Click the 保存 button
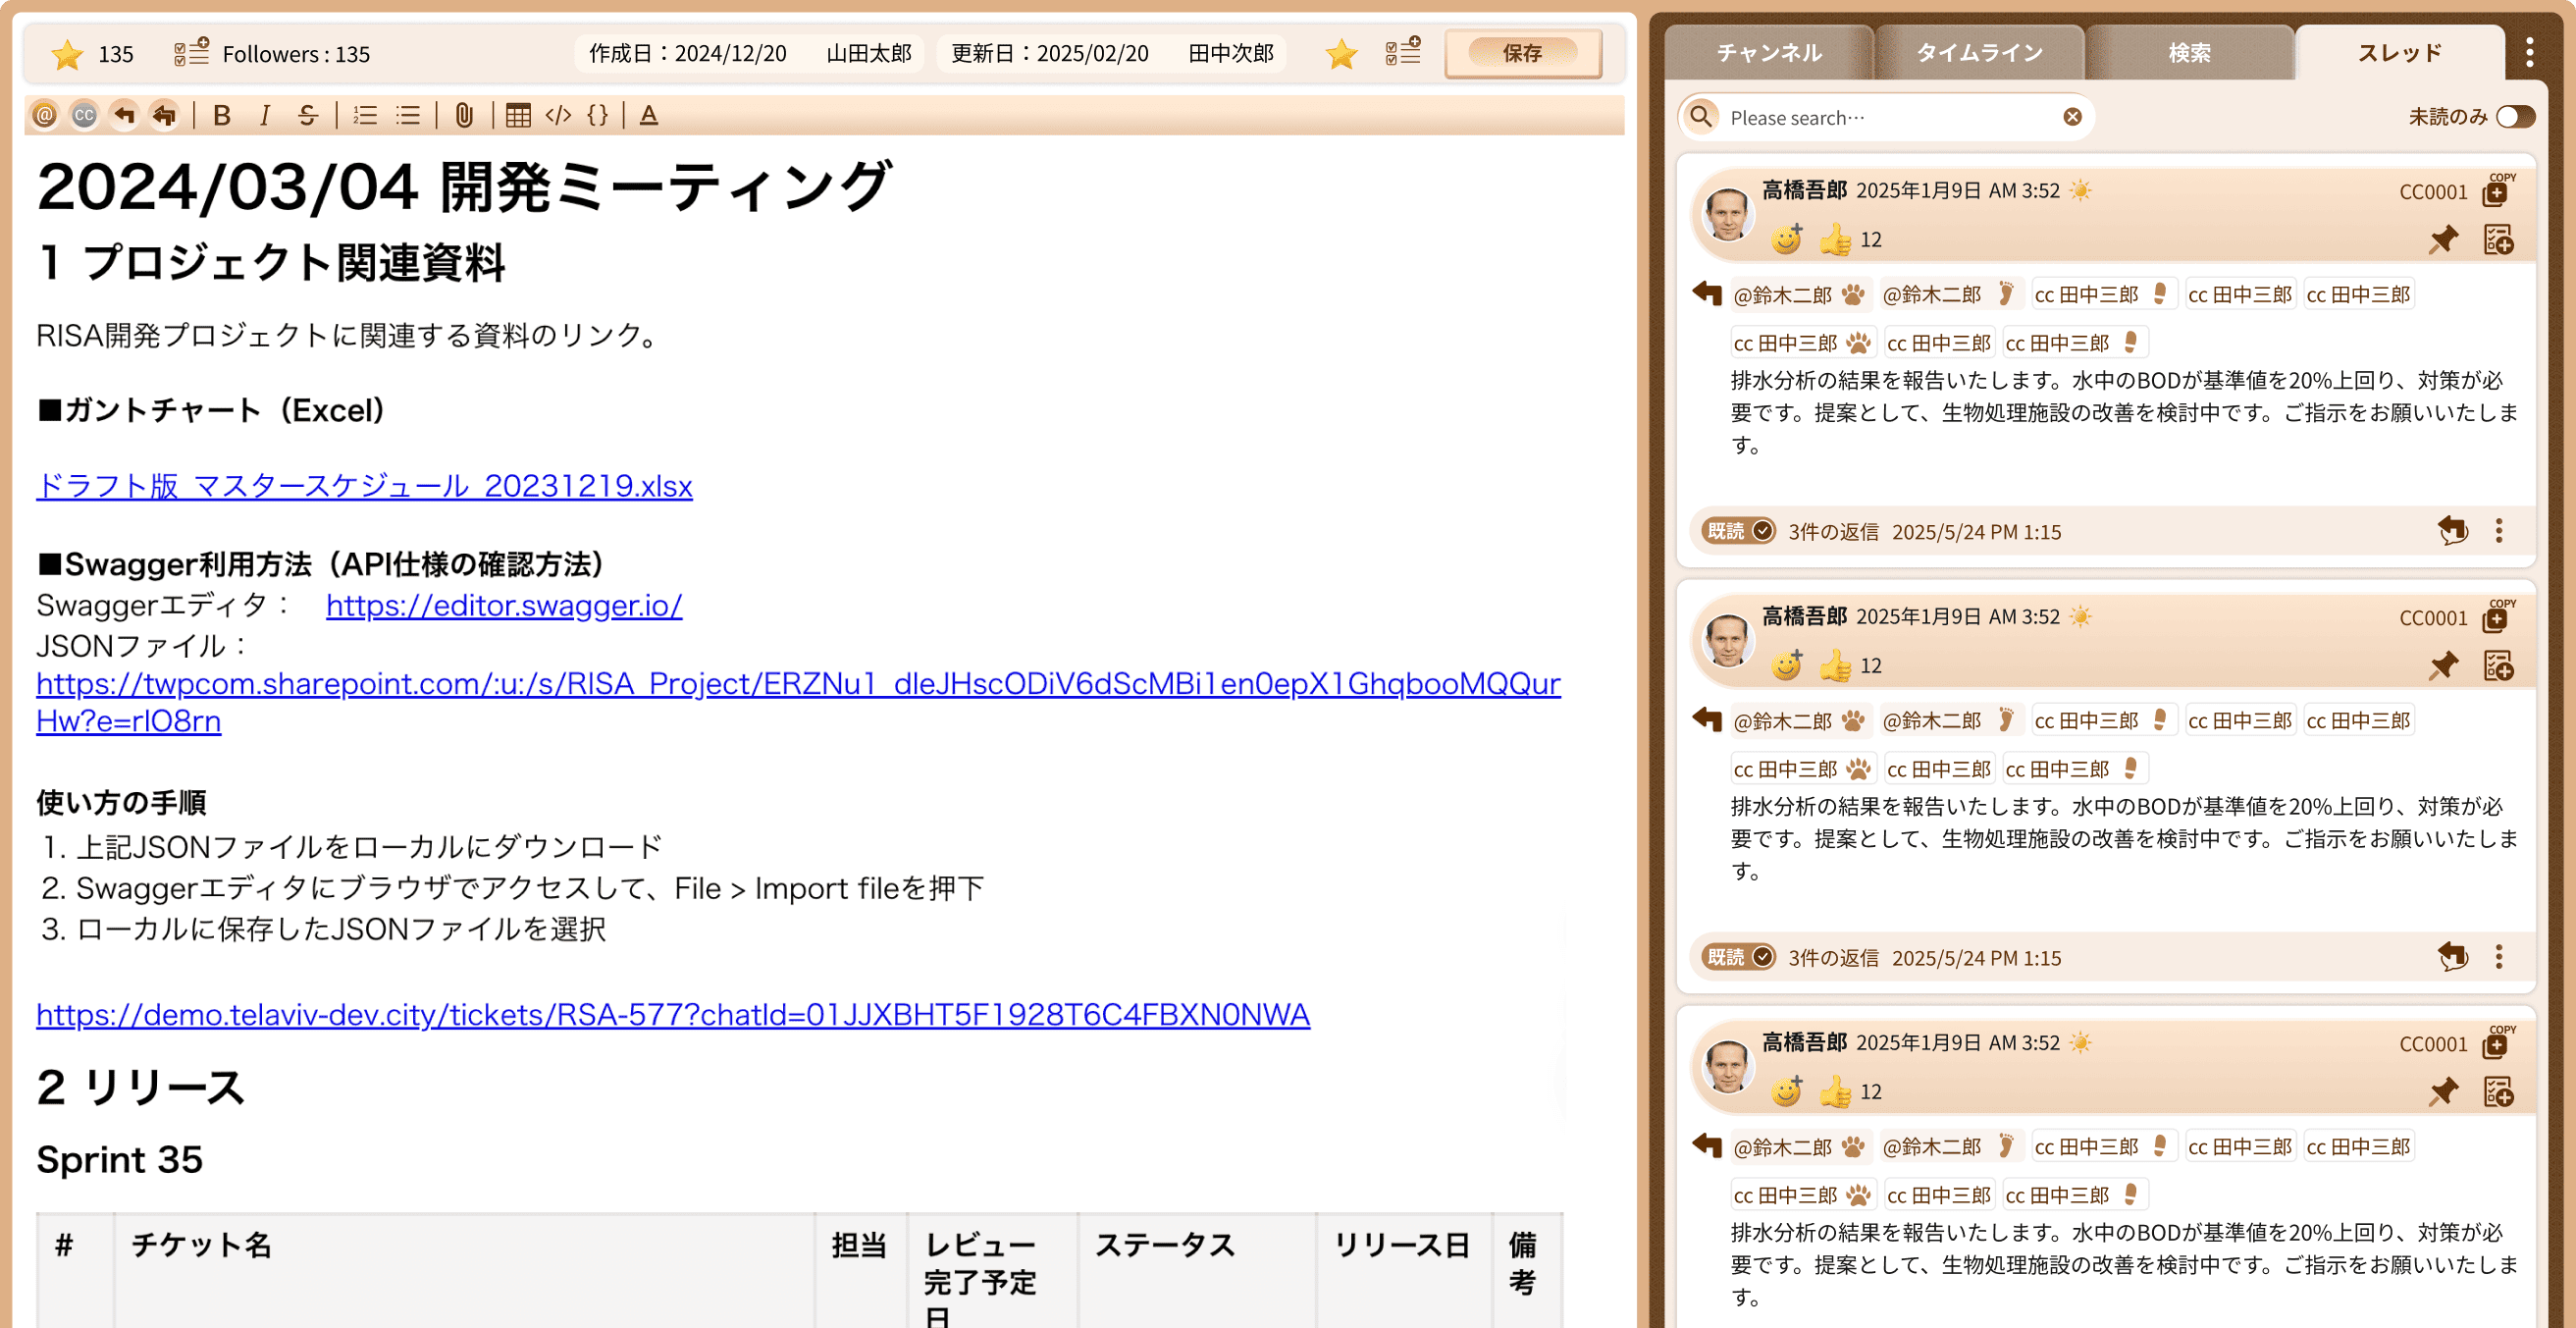The image size is (2576, 1328). tap(1522, 53)
